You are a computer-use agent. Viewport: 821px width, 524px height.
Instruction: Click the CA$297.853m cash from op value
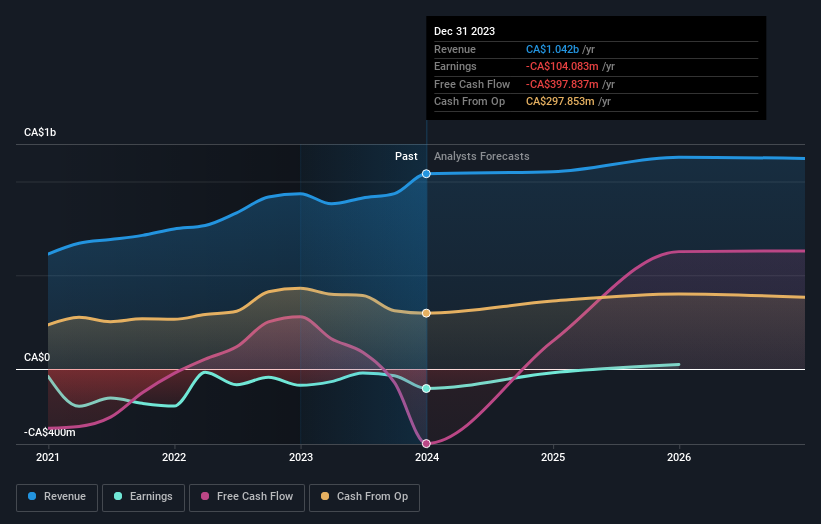pos(560,102)
